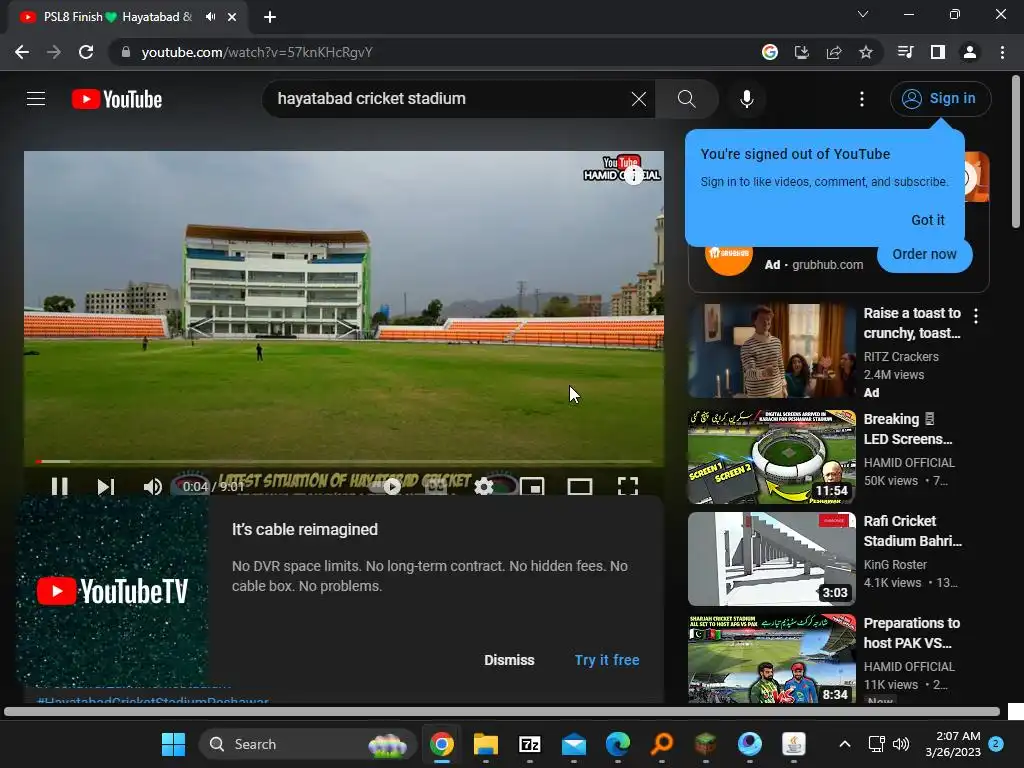
Task: Open the tab search chevron
Action: pyautogui.click(x=863, y=14)
